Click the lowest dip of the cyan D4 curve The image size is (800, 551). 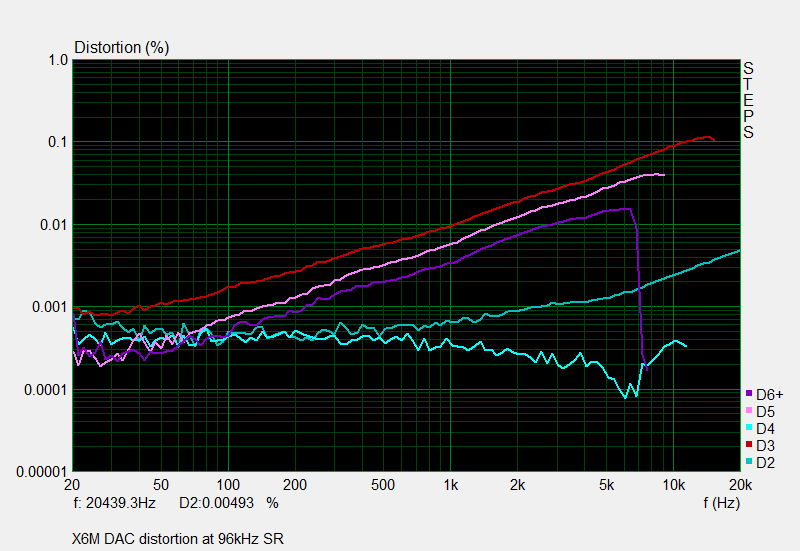coord(626,397)
